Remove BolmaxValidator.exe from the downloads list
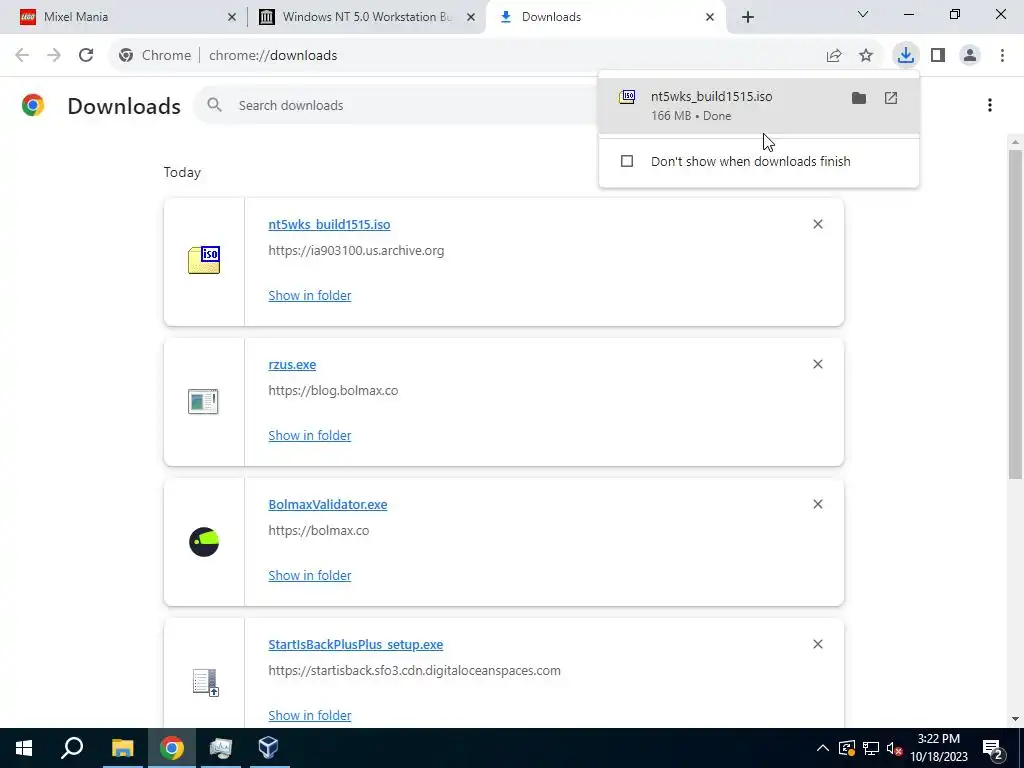 point(818,504)
